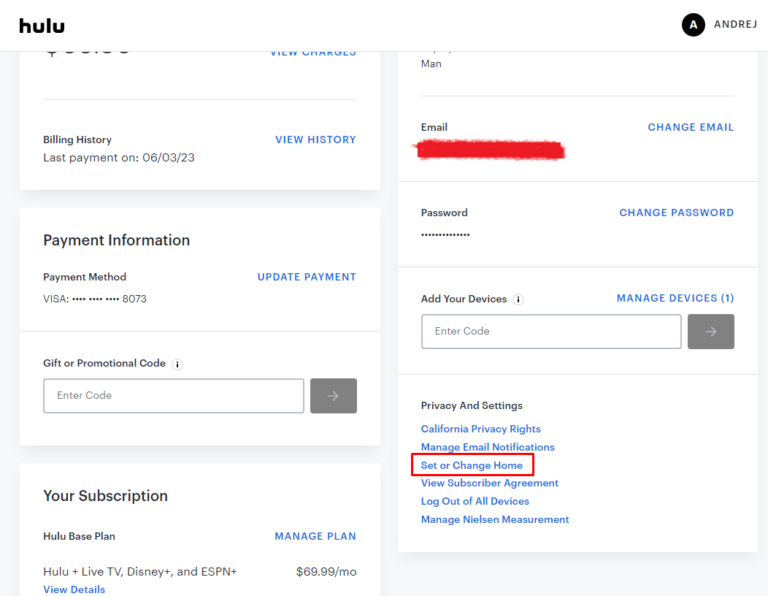Open Manage Nielsen Measurement
The width and height of the screenshot is (768, 596).
(495, 520)
